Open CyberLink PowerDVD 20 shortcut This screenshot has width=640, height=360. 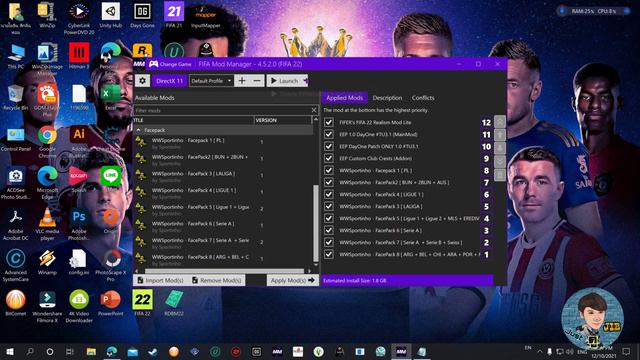point(79,18)
